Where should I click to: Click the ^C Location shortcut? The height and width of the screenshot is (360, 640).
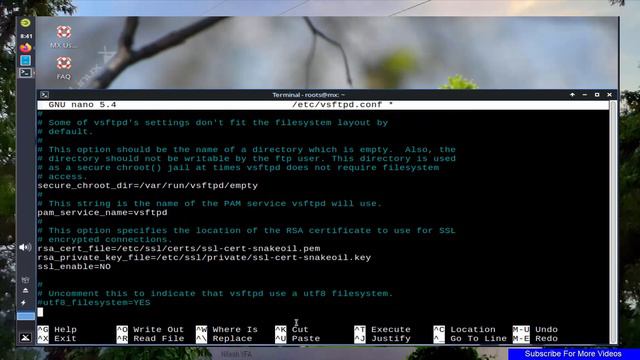tap(464, 329)
